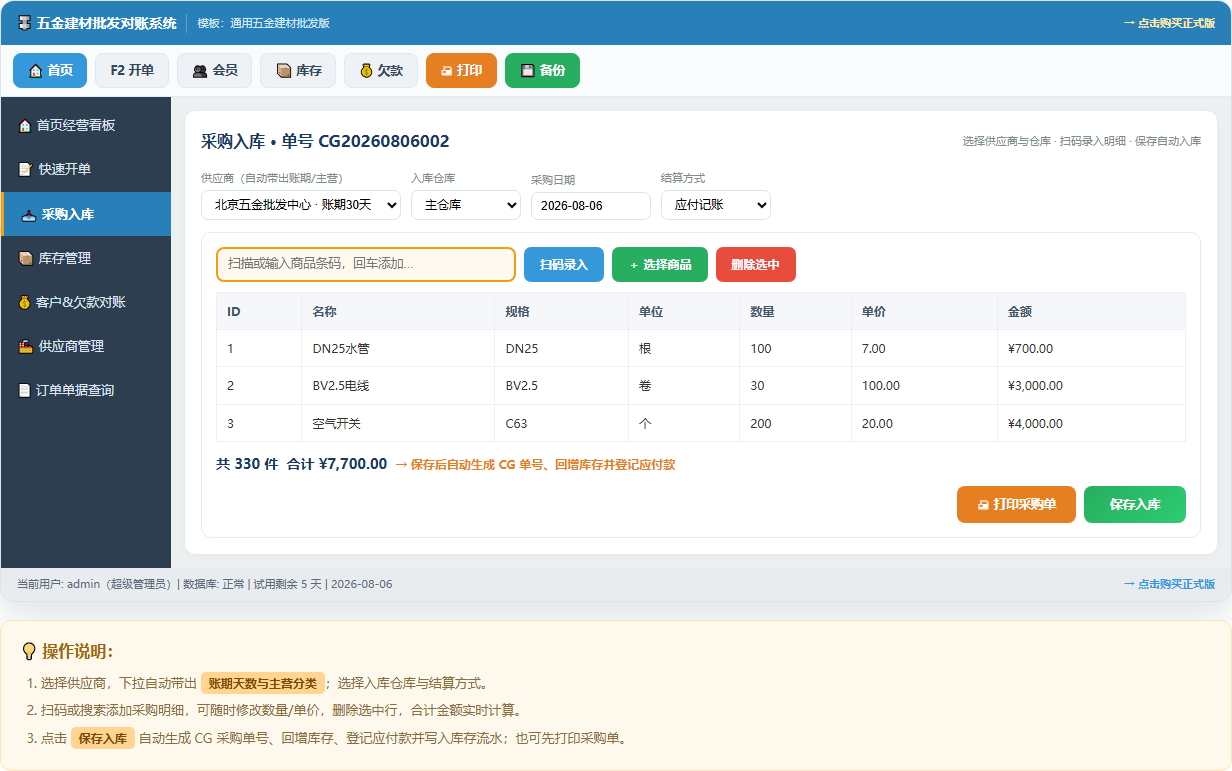
Task: Click unit price 100.00 cell
Action: tap(924, 386)
